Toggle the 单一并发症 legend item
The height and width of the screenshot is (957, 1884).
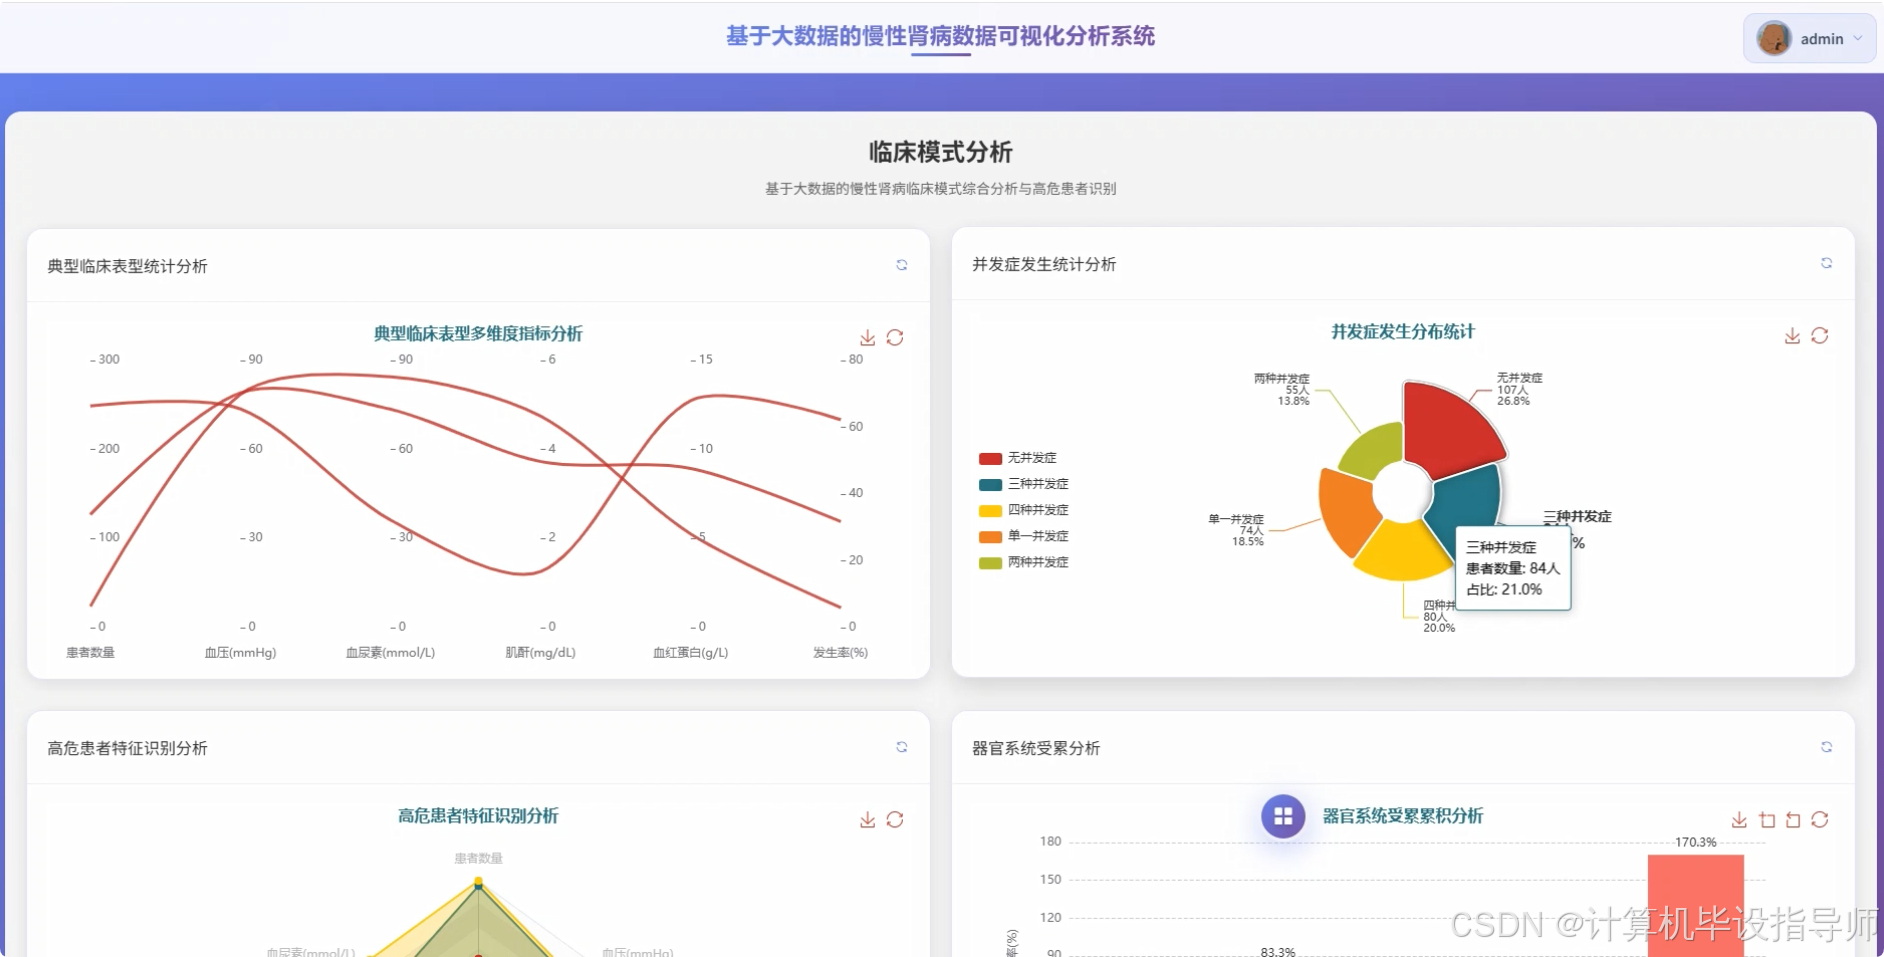1023,536
